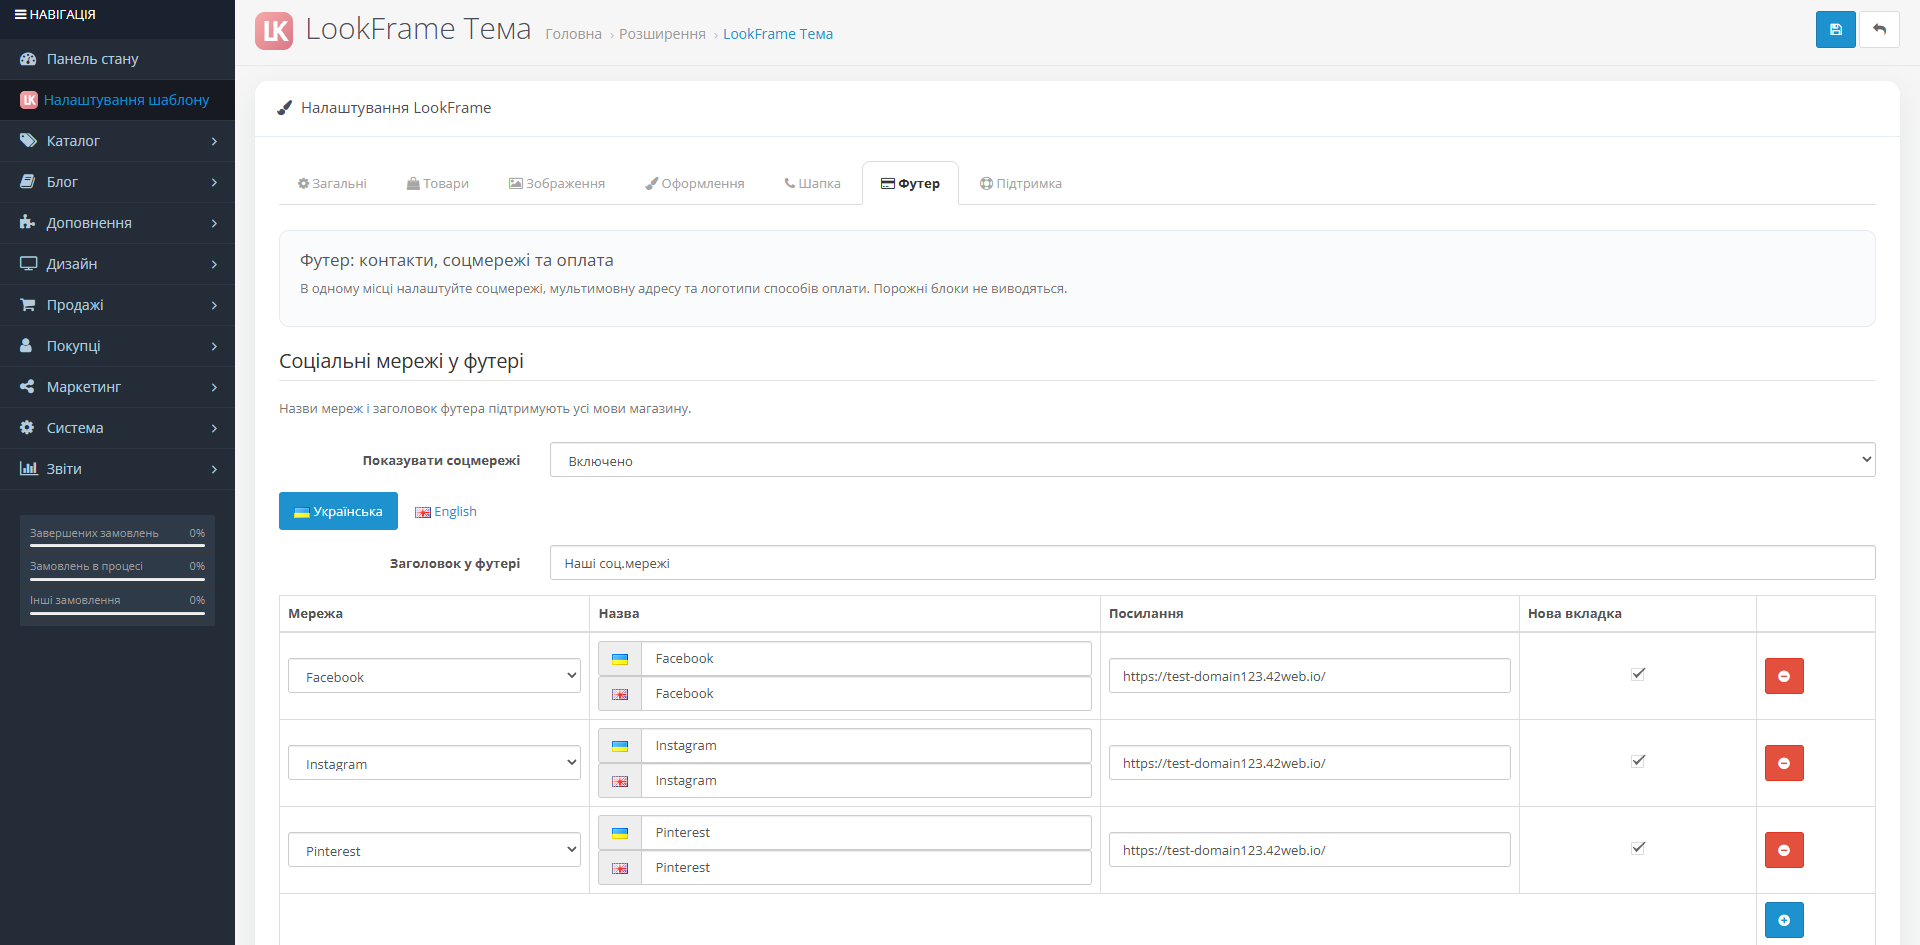This screenshot has height=945, width=1920.
Task: Open the Зображення tab
Action: 557,183
